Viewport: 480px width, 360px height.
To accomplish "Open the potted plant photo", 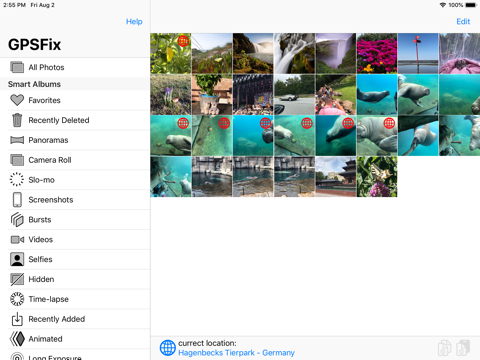I will [212, 95].
